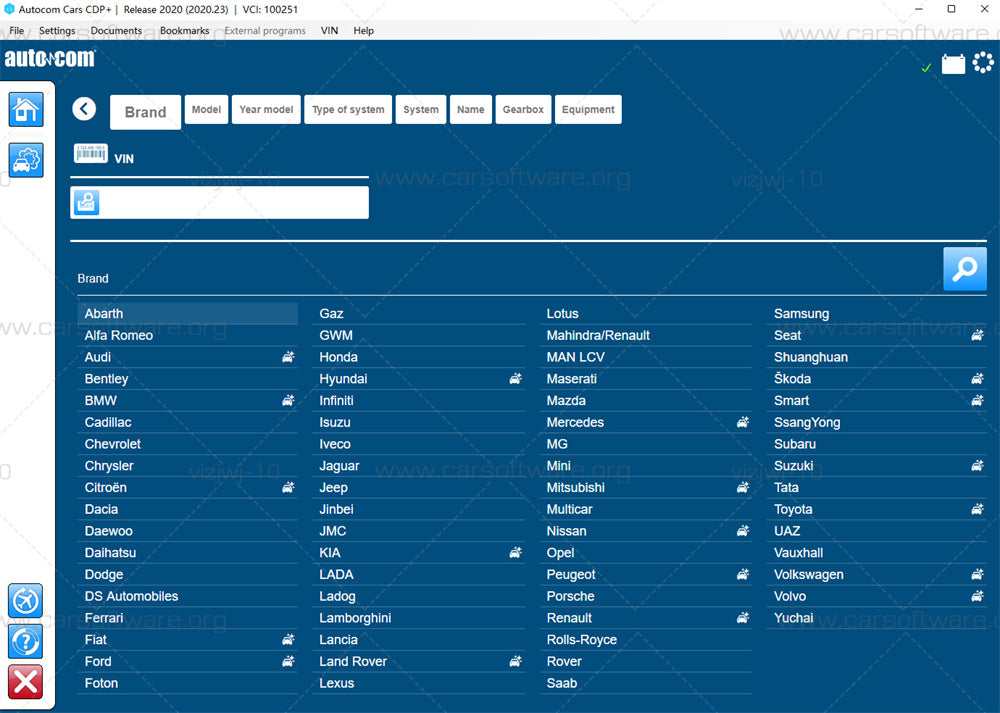Screen dimensions: 1000x713
Task: Click the car icon beside Ford
Action: [288, 661]
